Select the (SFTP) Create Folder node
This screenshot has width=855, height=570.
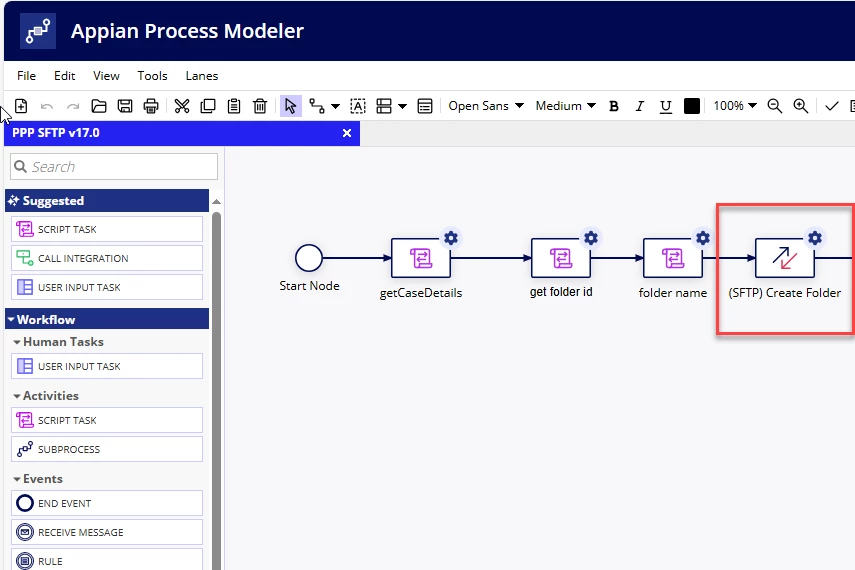[x=785, y=257]
